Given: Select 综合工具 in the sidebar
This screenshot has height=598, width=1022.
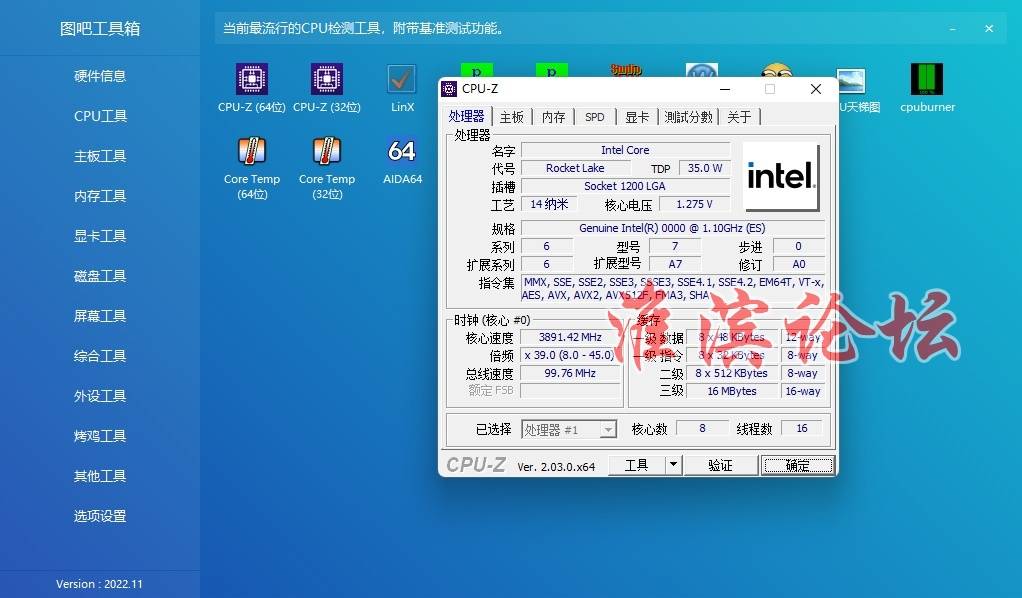Looking at the screenshot, I should pyautogui.click(x=100, y=356).
